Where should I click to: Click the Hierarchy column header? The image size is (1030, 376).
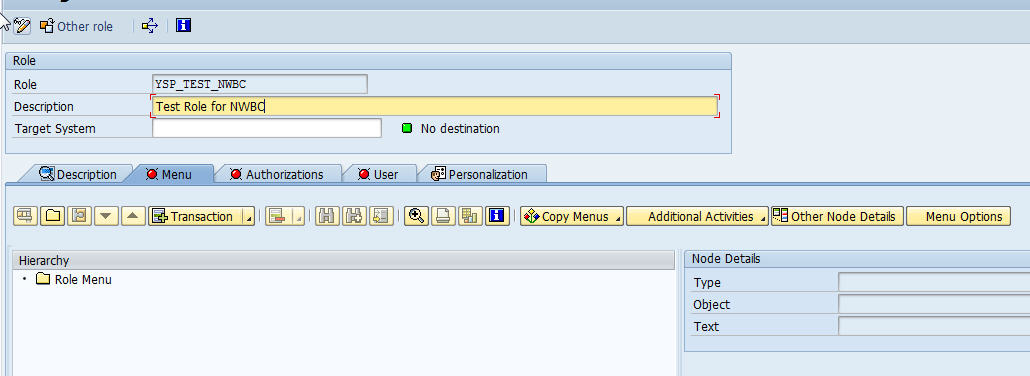[x=344, y=260]
